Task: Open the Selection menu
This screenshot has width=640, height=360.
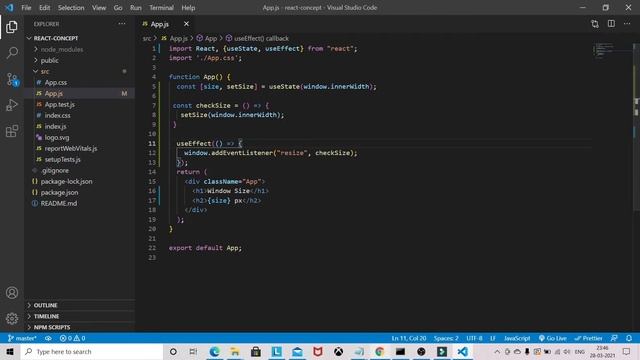Action: point(71,8)
